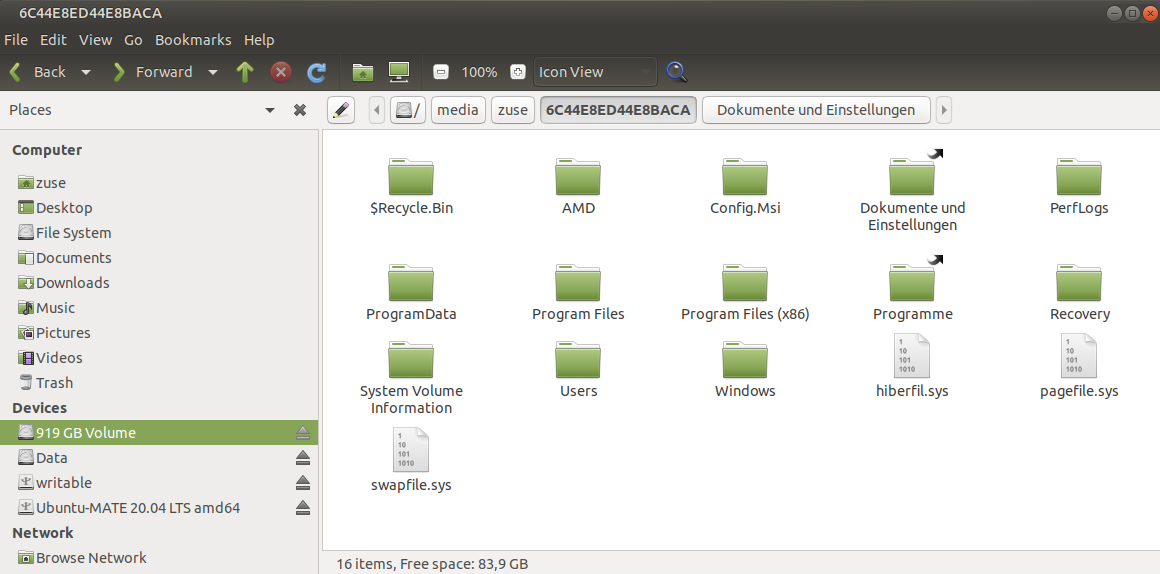
Task: Open the Edit menu
Action: pos(53,40)
